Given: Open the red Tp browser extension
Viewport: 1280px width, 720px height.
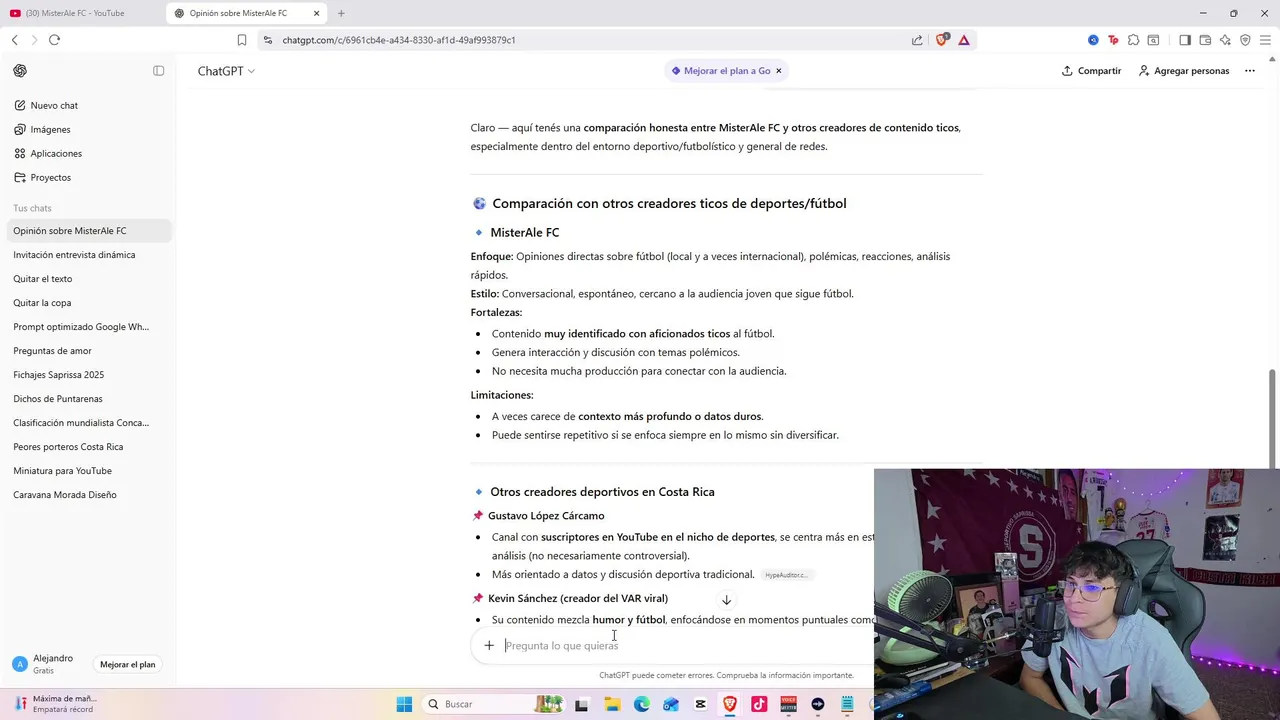Looking at the screenshot, I should [1113, 40].
